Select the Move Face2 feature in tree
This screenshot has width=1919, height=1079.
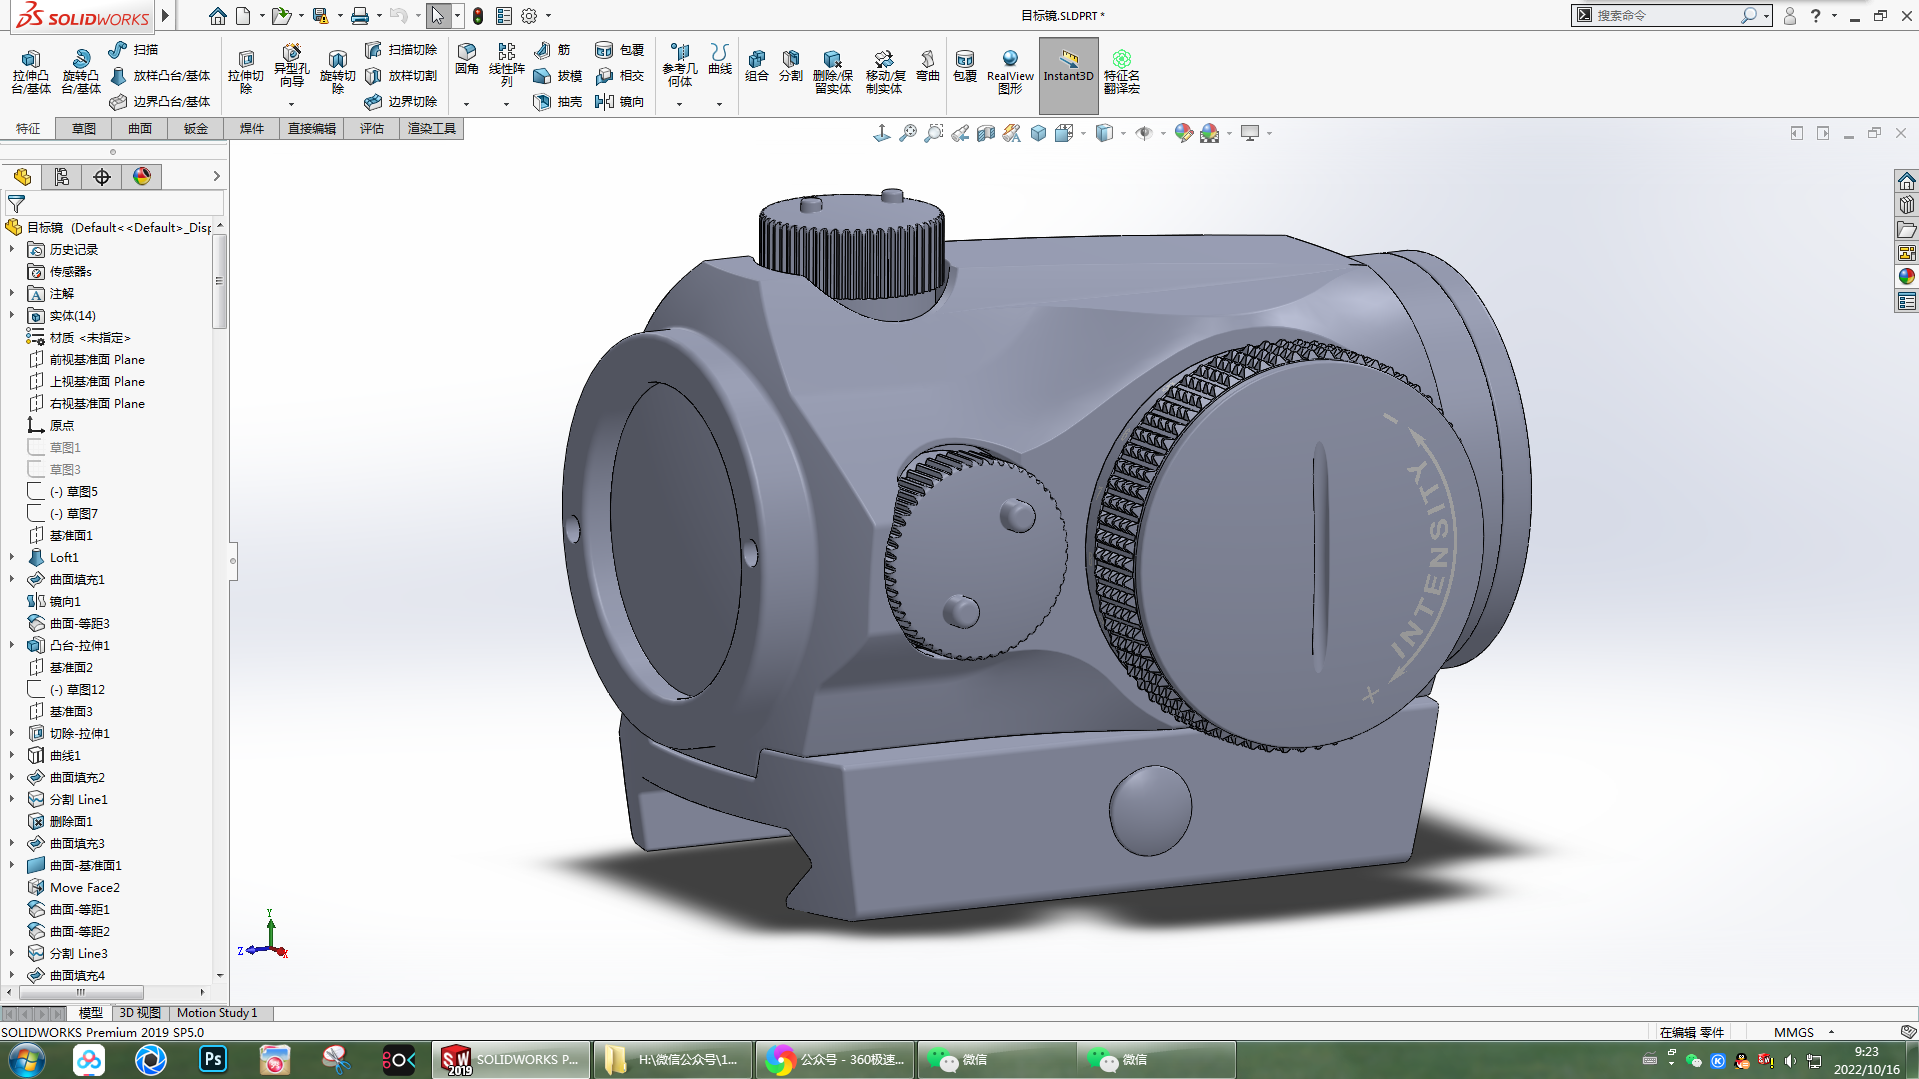pos(84,888)
